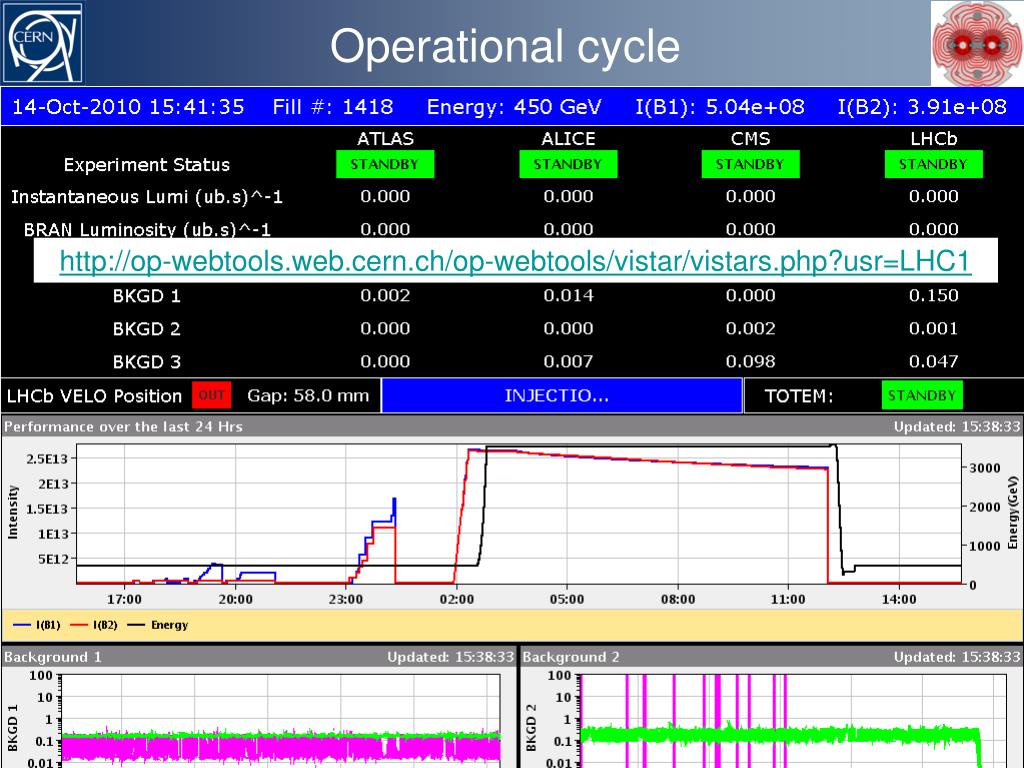Click Performance over the last 24 Hrs title

tap(123, 426)
